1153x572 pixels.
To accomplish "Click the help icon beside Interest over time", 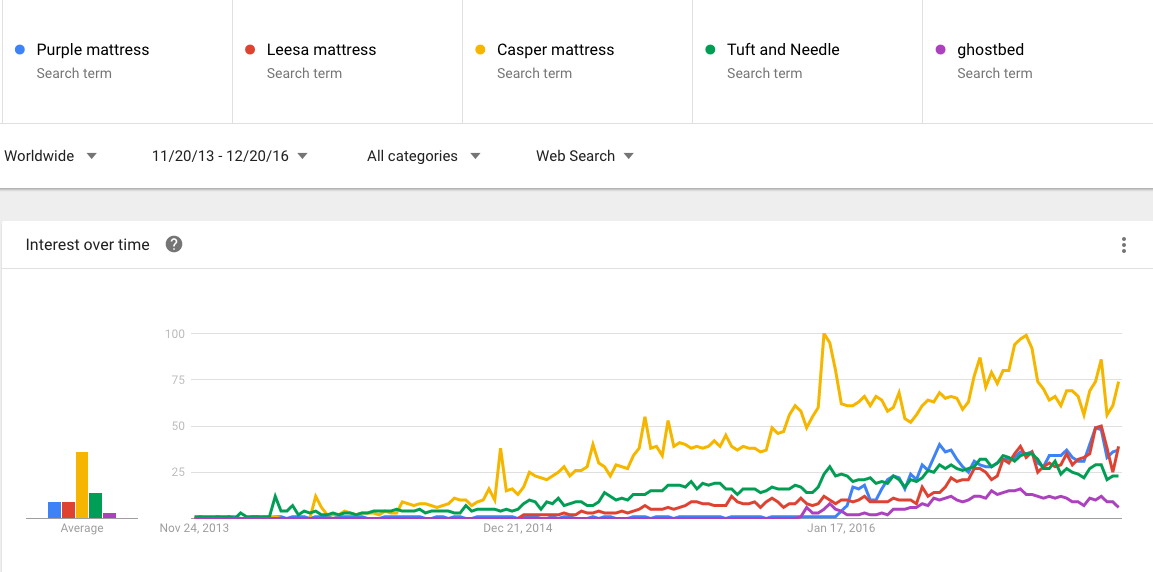I will 174,244.
